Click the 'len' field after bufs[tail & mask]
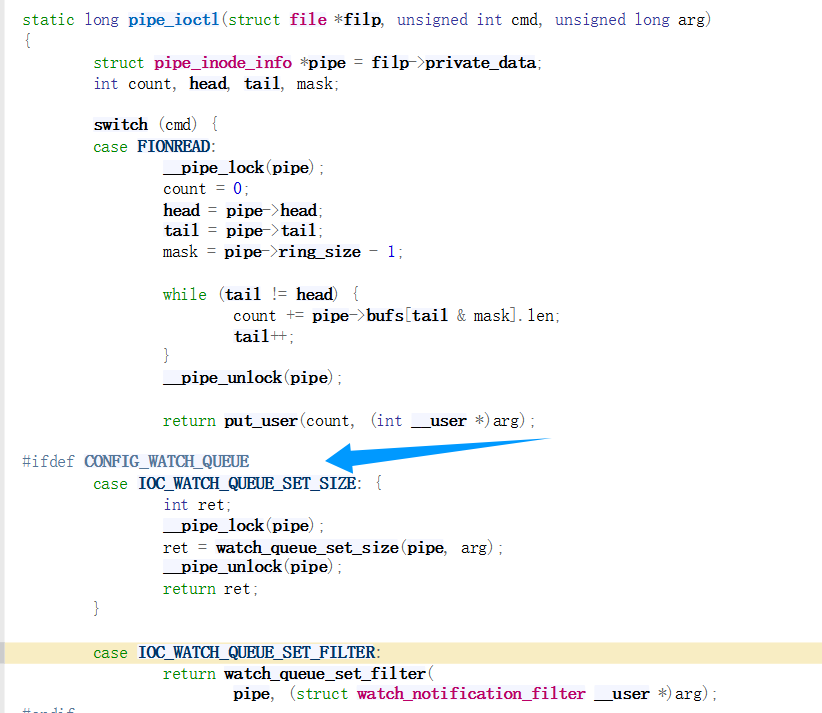822x713 pixels. [540, 316]
